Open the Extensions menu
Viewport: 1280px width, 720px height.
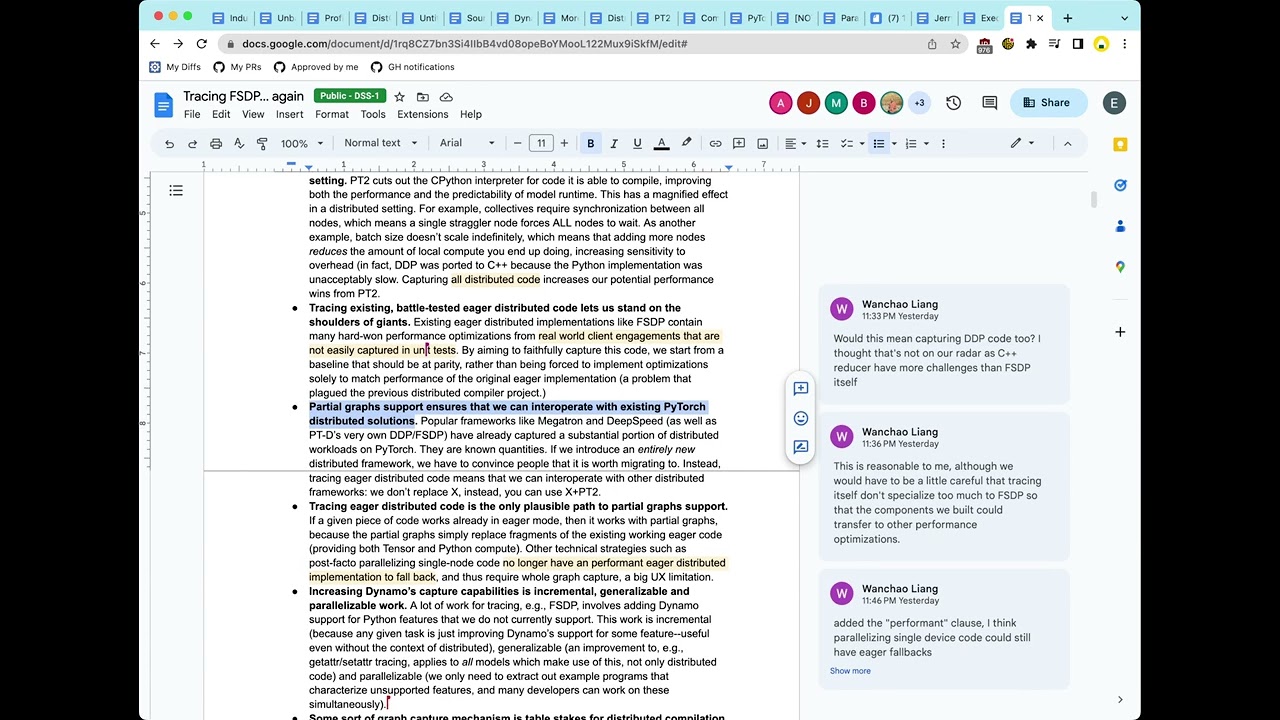click(422, 114)
